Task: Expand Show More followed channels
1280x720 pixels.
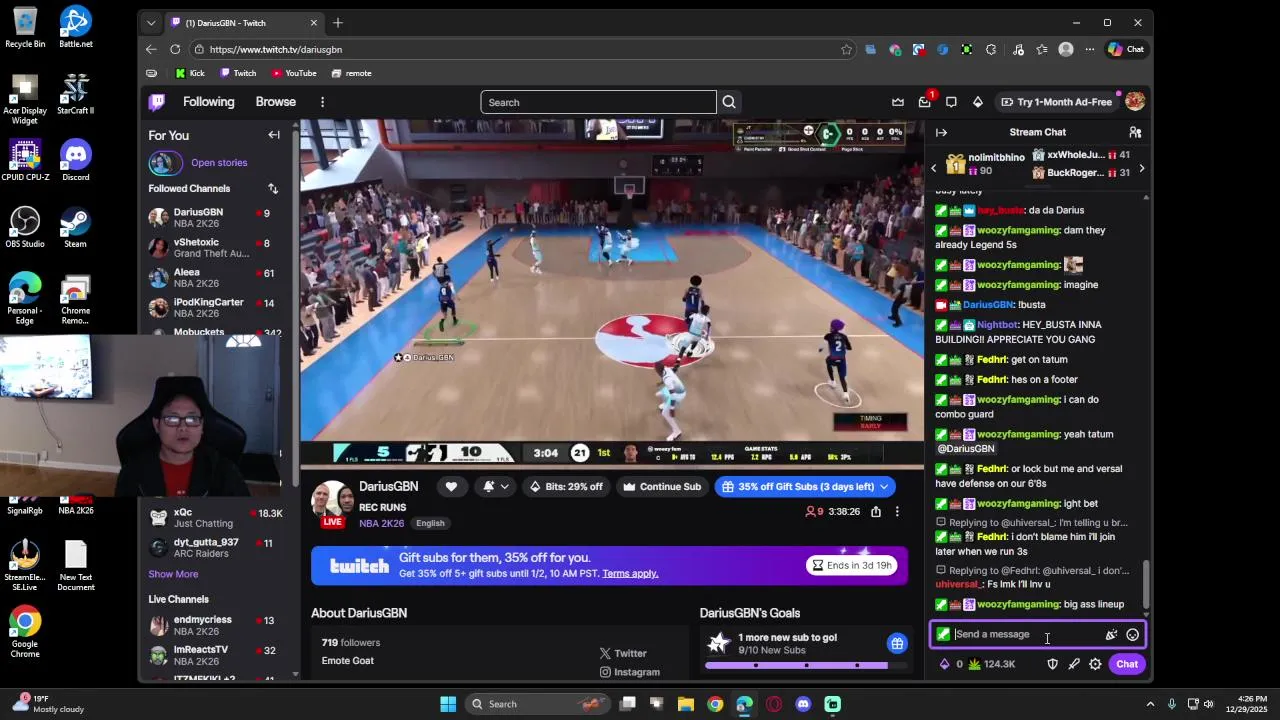Action: tap(173, 574)
